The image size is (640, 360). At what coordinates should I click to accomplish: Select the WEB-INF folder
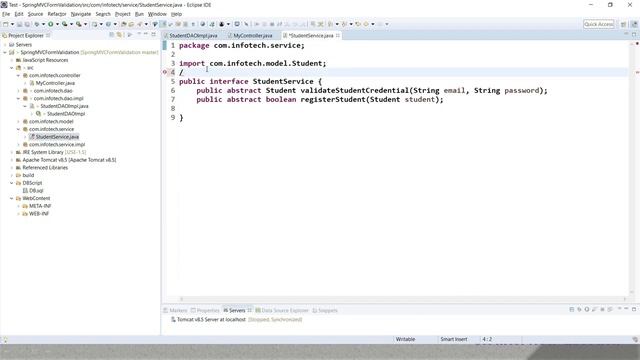(x=39, y=214)
